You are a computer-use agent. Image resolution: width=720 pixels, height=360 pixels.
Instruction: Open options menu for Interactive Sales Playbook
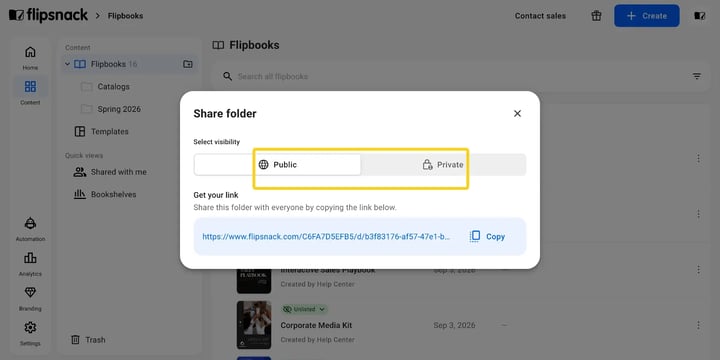pyautogui.click(x=698, y=270)
